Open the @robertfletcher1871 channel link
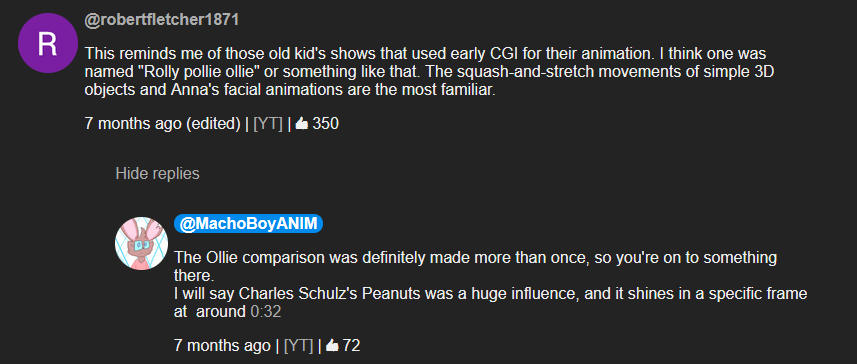Screen dimensions: 857x364 pos(162,21)
